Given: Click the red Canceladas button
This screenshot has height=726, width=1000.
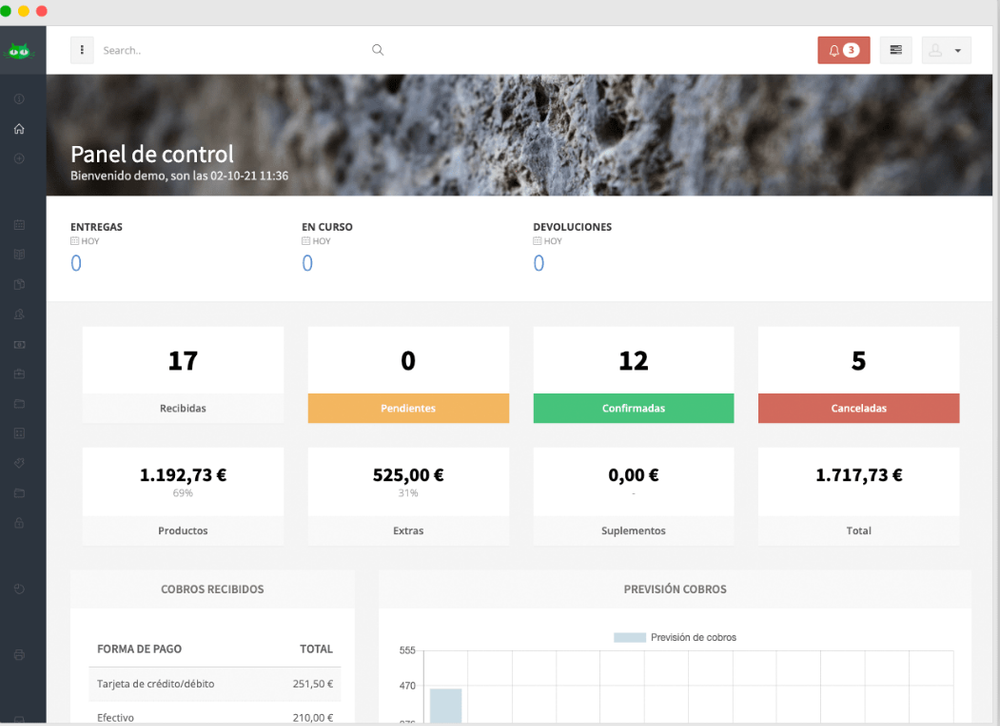Looking at the screenshot, I should [858, 408].
